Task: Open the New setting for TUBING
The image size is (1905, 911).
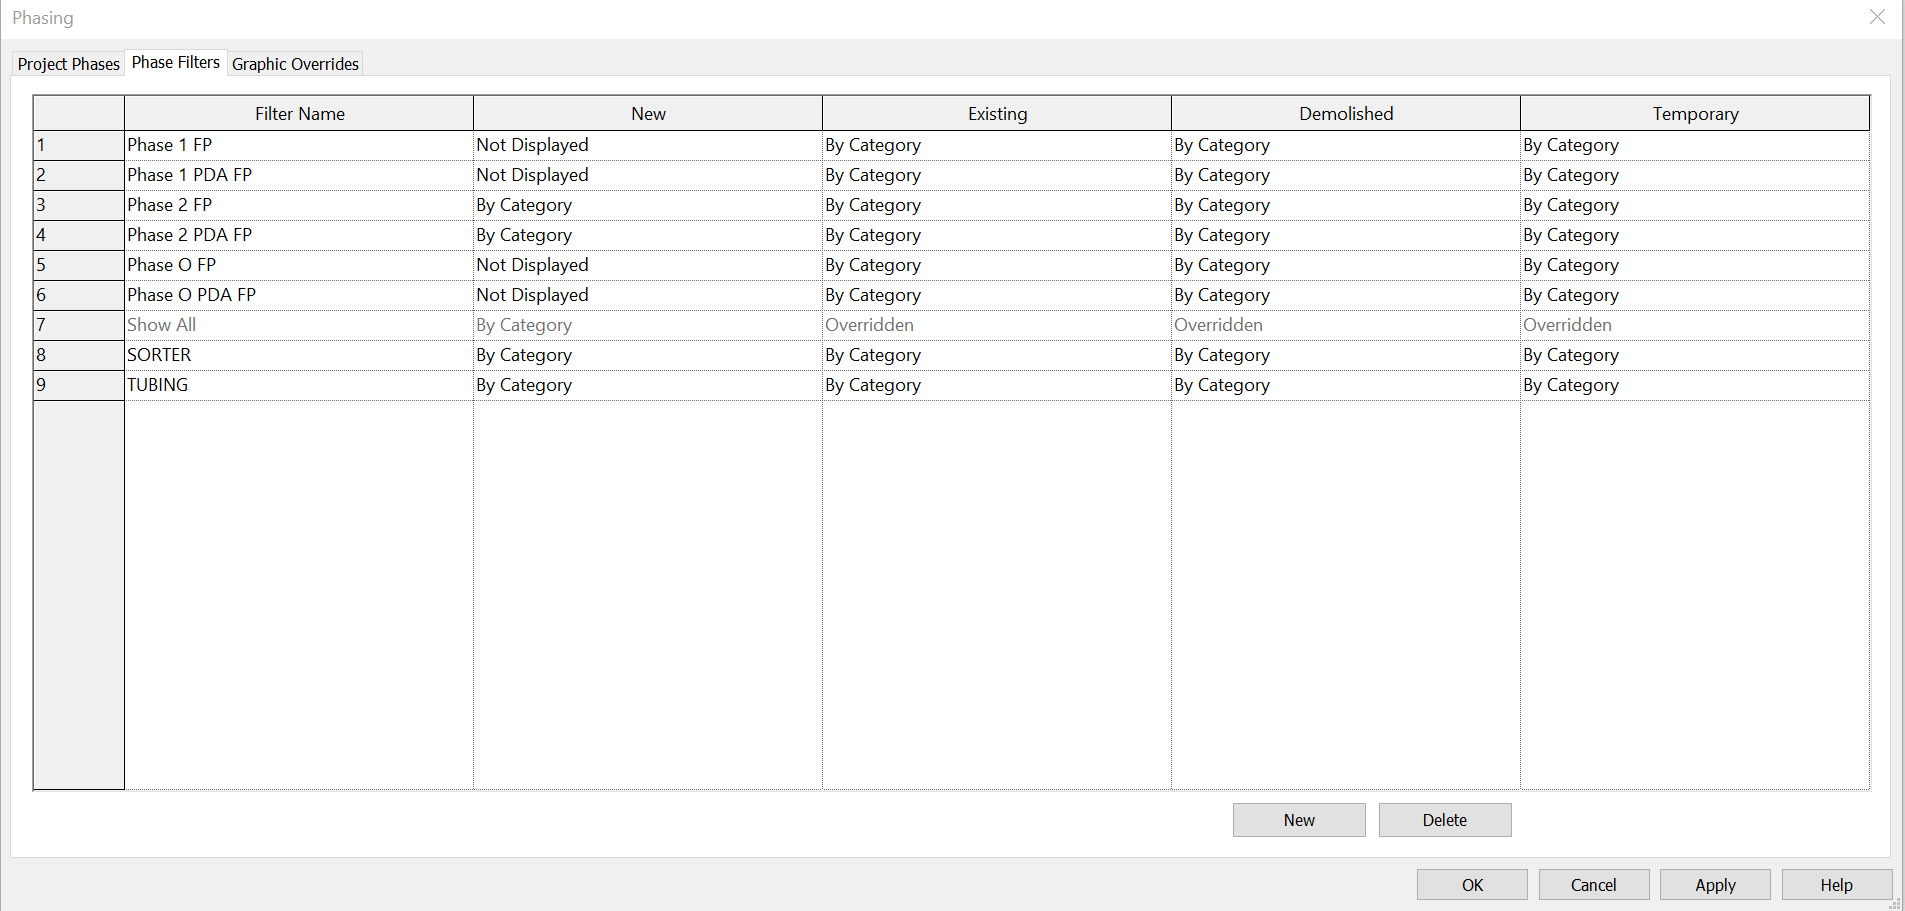Action: (648, 385)
